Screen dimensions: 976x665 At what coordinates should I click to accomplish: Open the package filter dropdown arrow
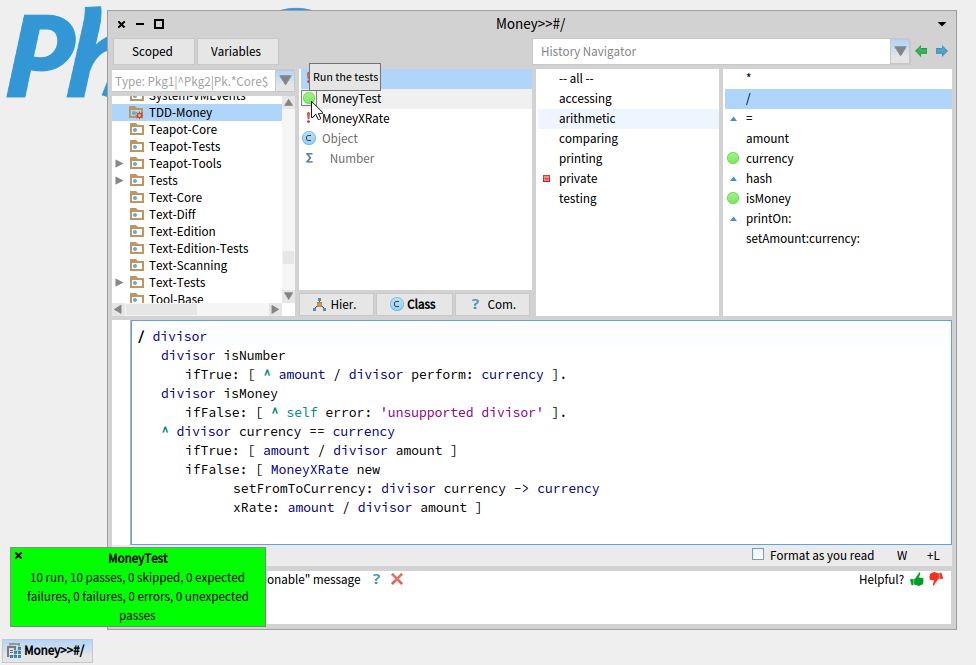[285, 81]
